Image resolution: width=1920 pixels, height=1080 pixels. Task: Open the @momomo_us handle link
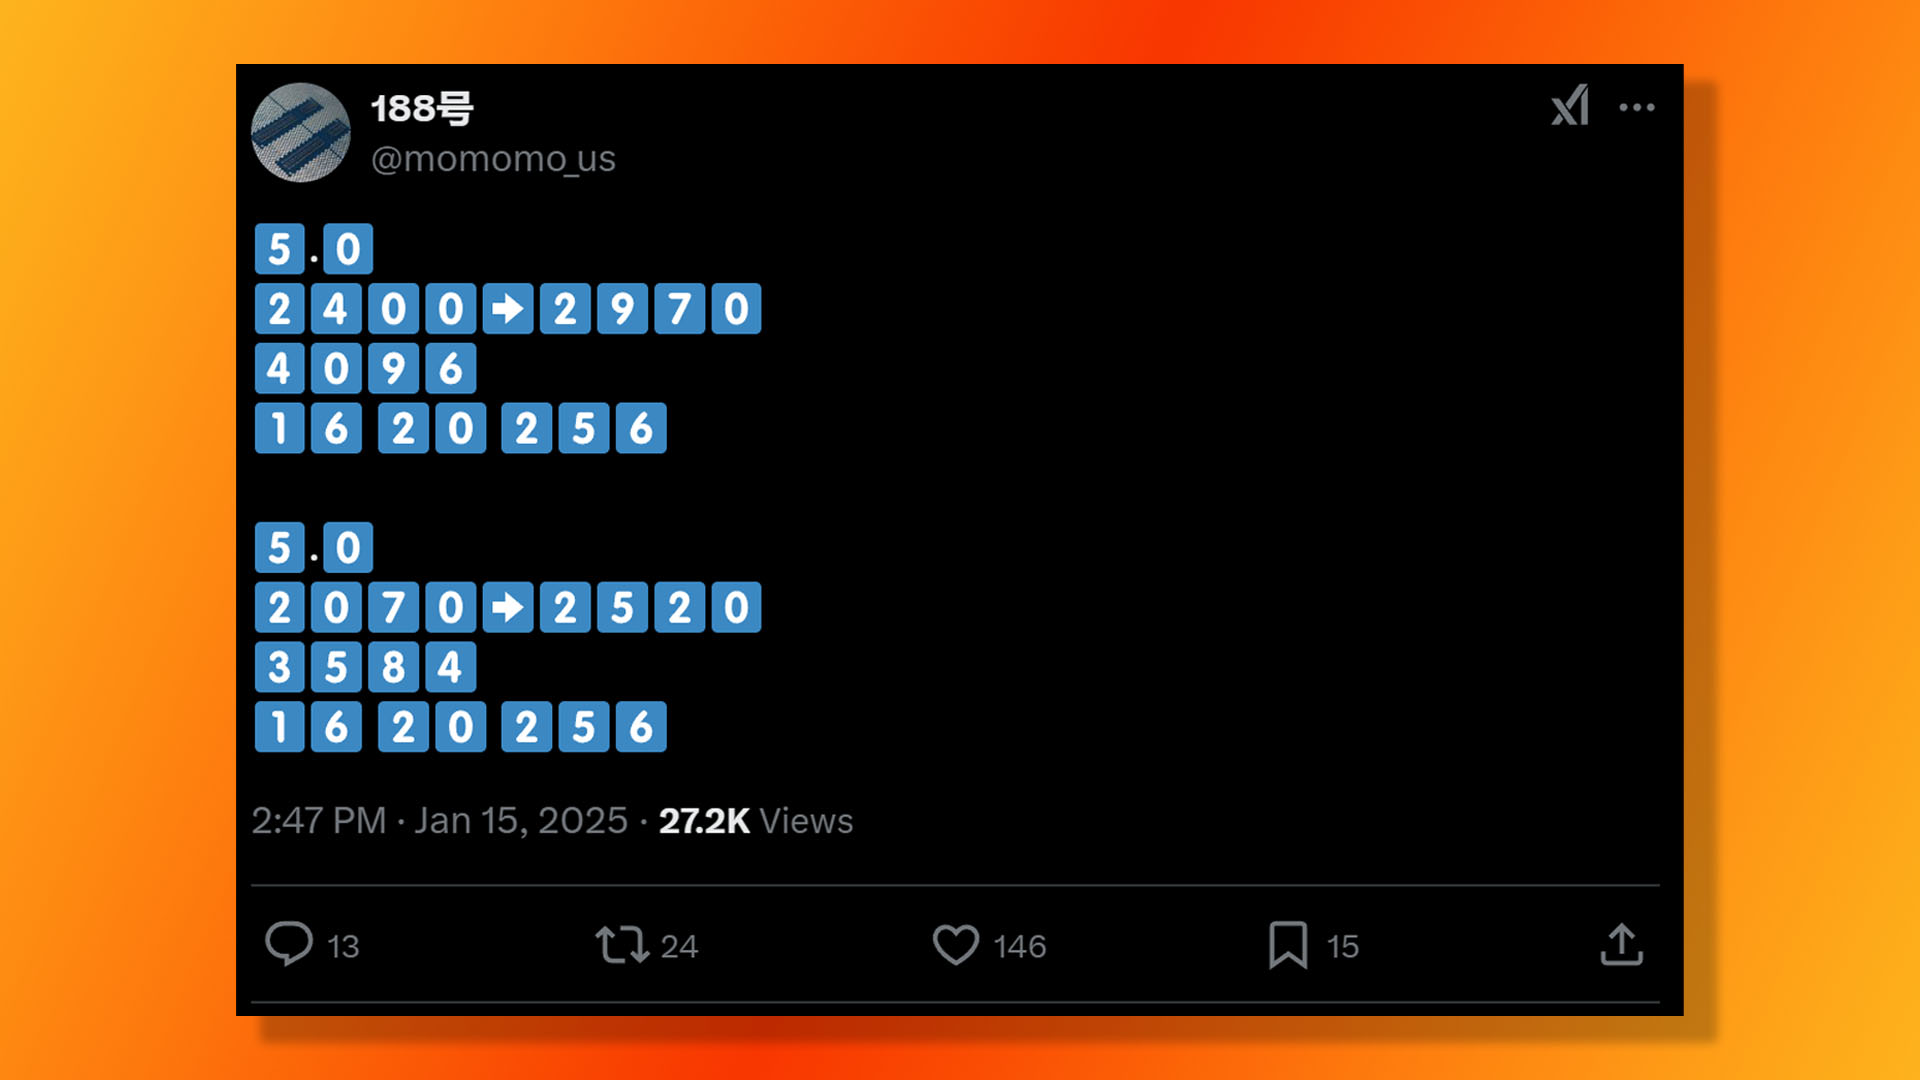493,159
